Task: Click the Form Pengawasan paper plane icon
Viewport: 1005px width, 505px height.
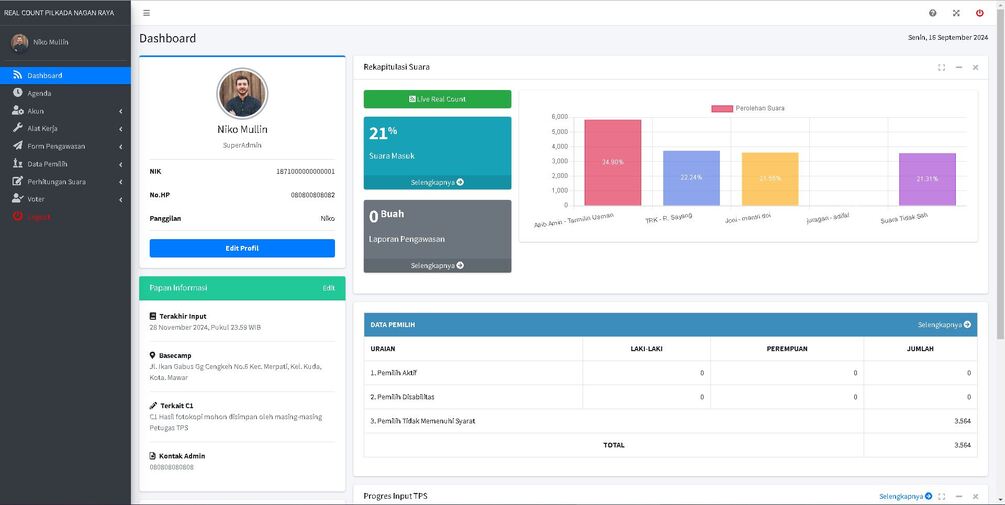Action: coord(17,146)
